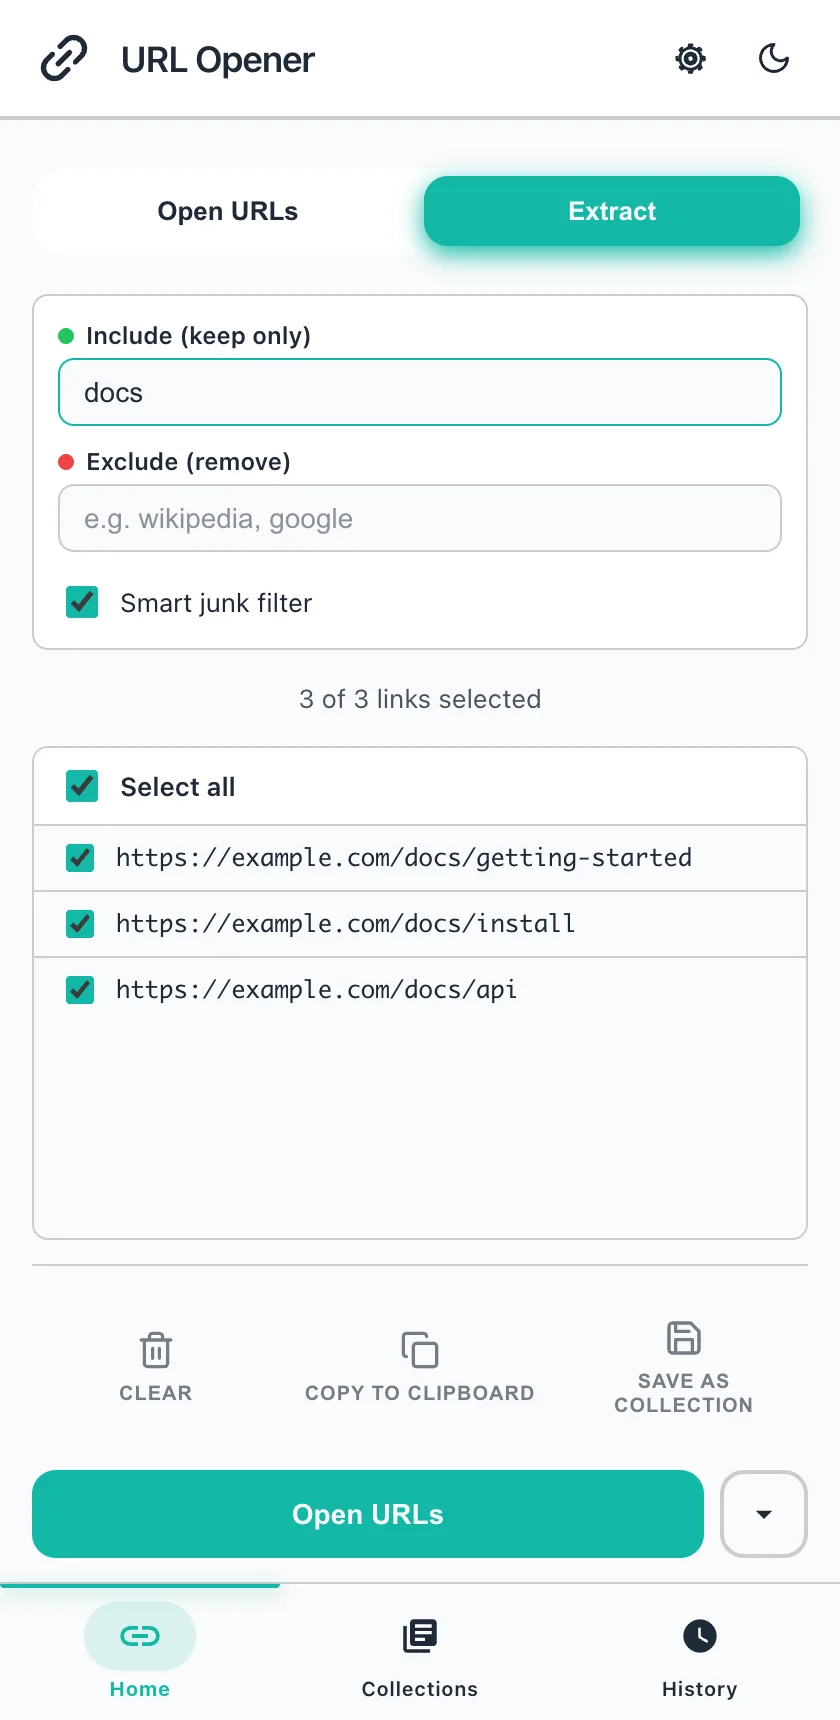
Task: Click the SAVE AS COLLECTION label text
Action: (x=684, y=1393)
